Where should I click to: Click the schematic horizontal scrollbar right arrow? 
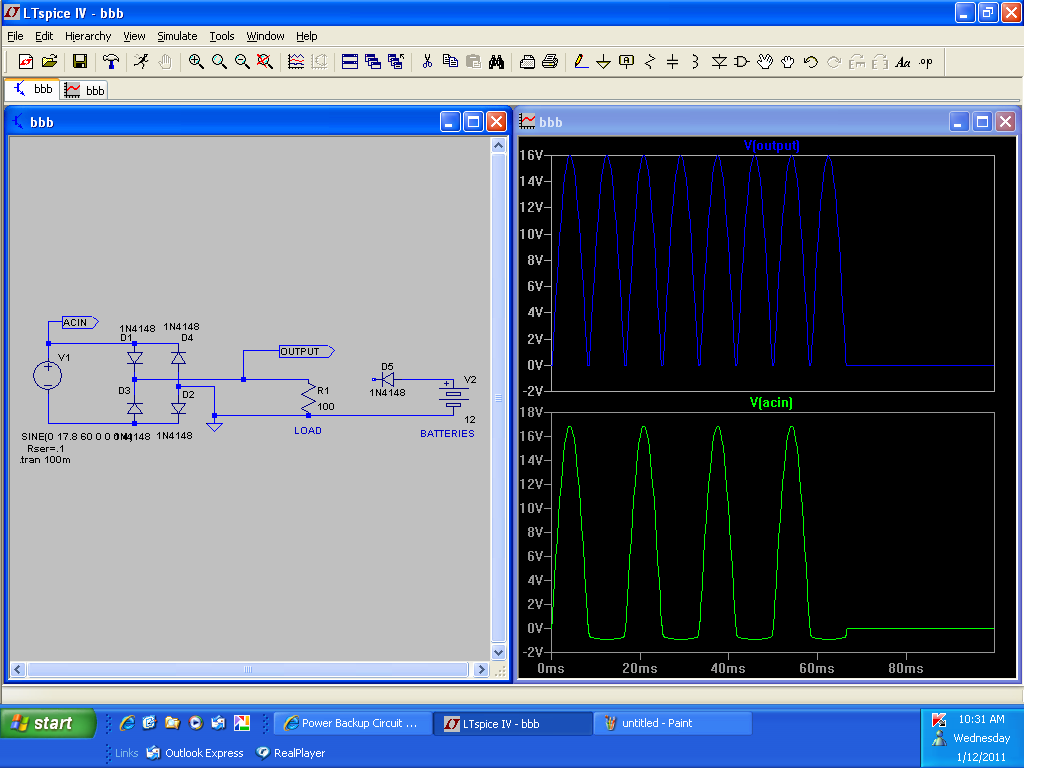click(x=482, y=670)
